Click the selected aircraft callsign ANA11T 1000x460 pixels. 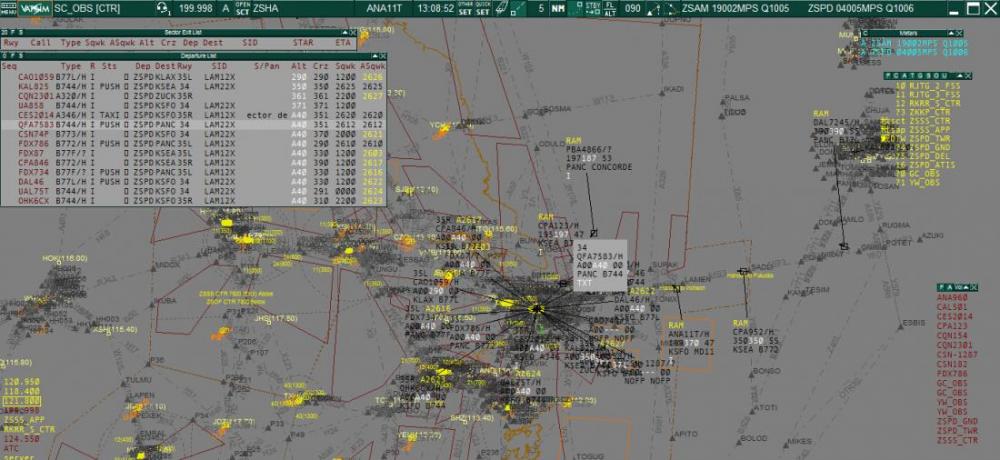(x=384, y=8)
